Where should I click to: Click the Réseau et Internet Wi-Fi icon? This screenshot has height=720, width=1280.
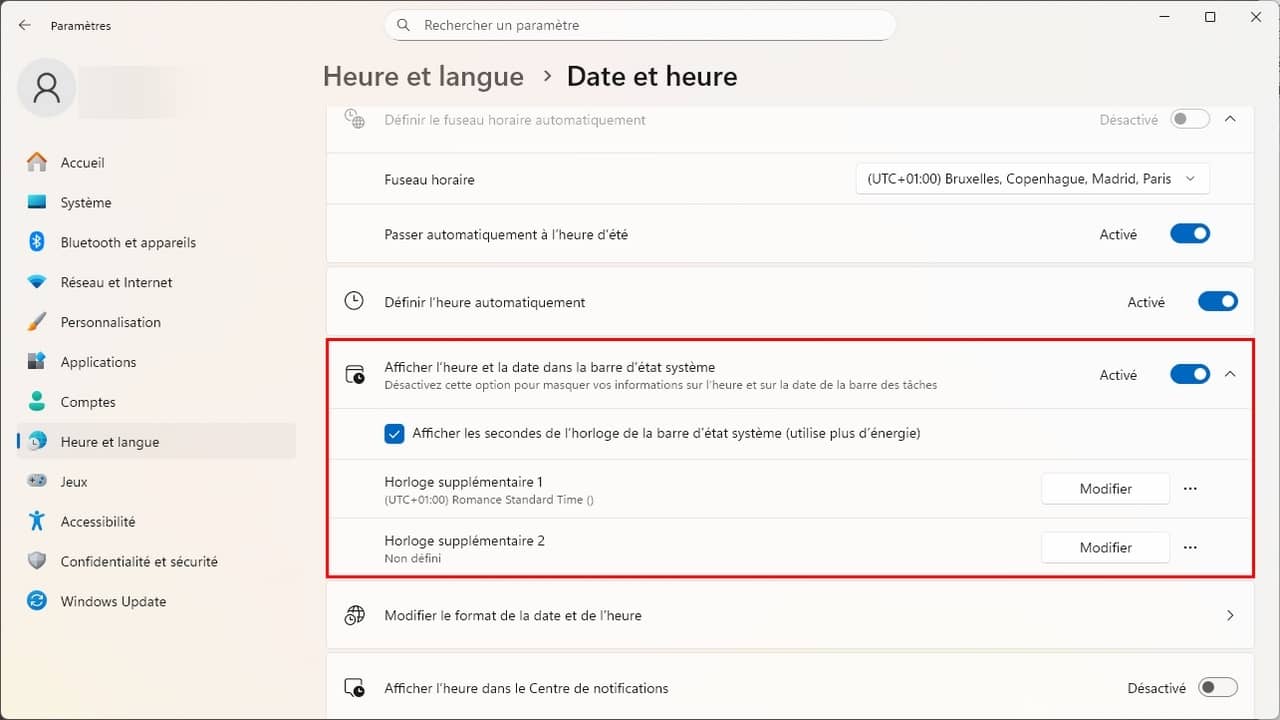(37, 282)
